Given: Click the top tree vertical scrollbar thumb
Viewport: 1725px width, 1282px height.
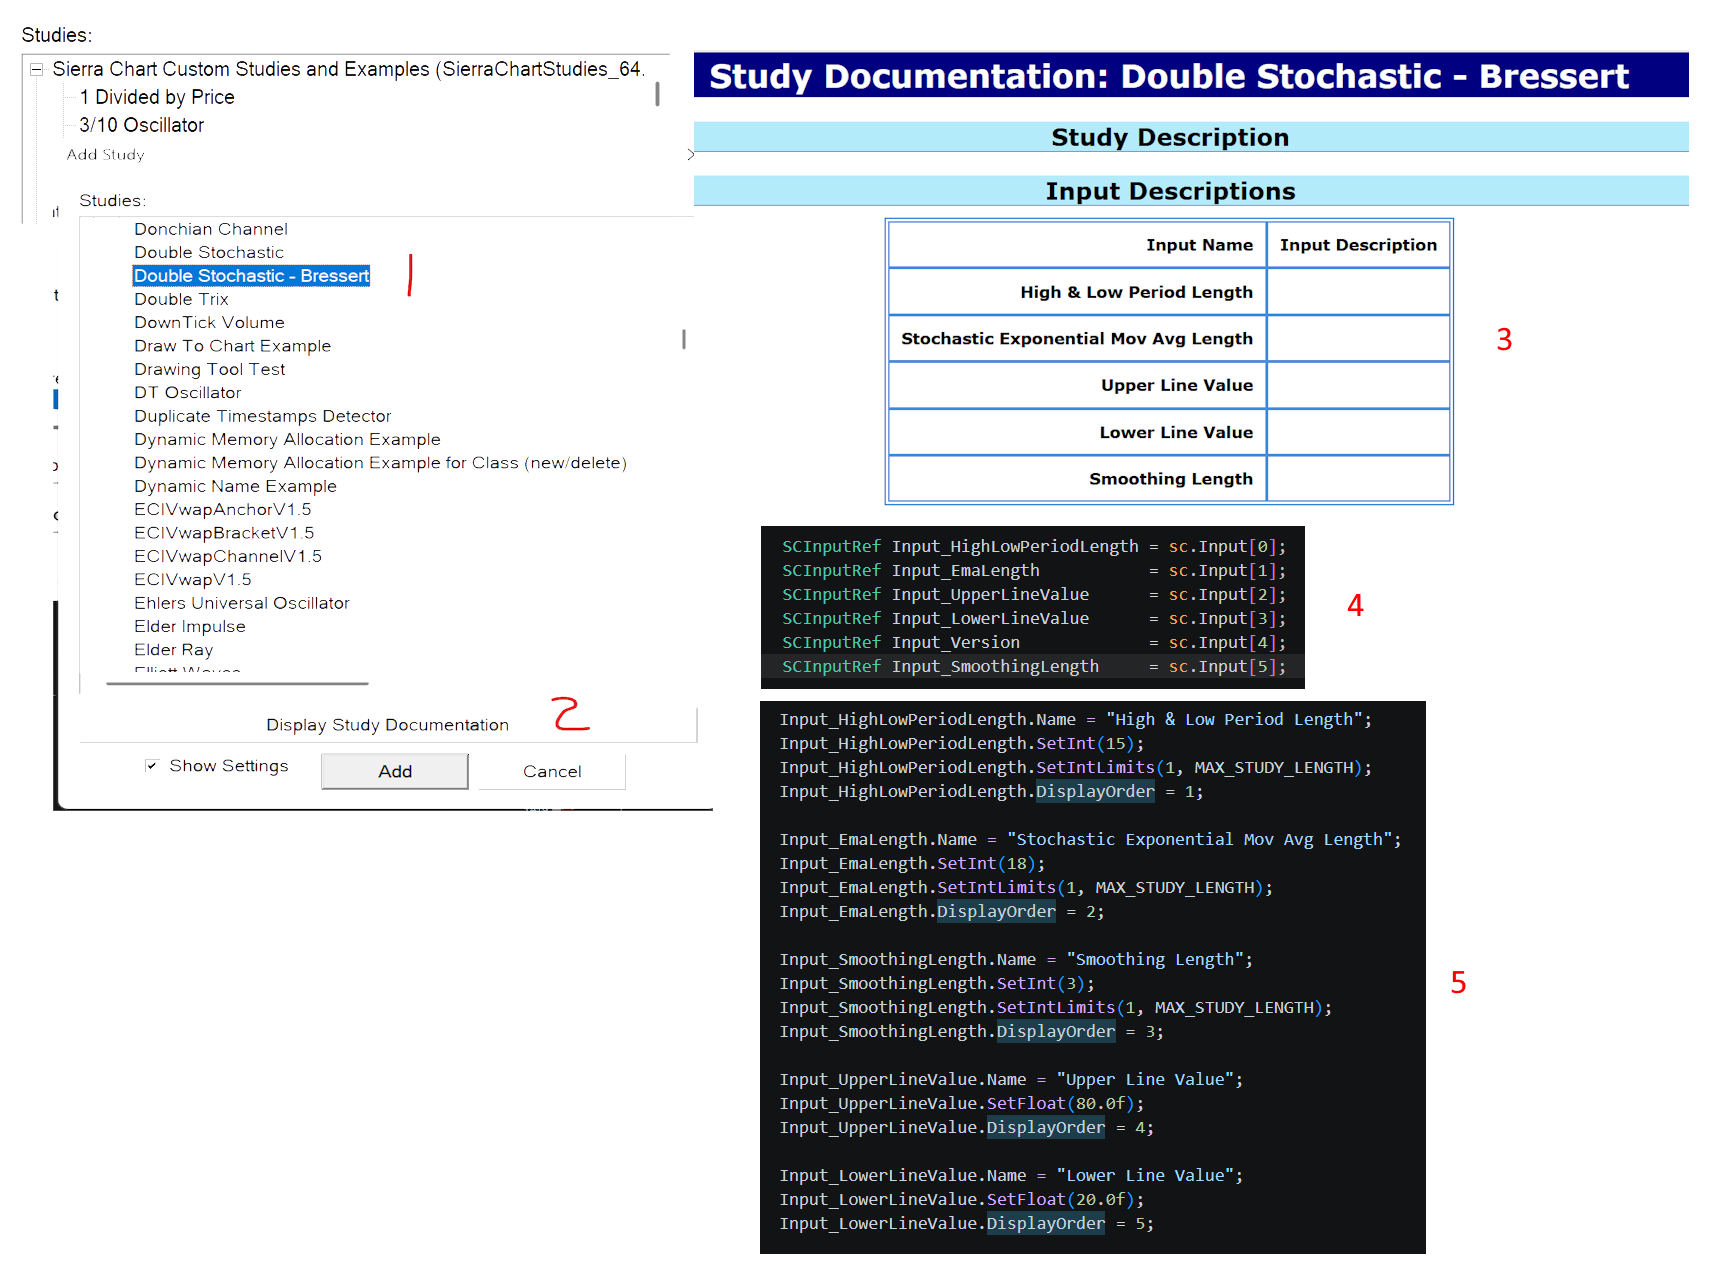Looking at the screenshot, I should coord(657,94).
